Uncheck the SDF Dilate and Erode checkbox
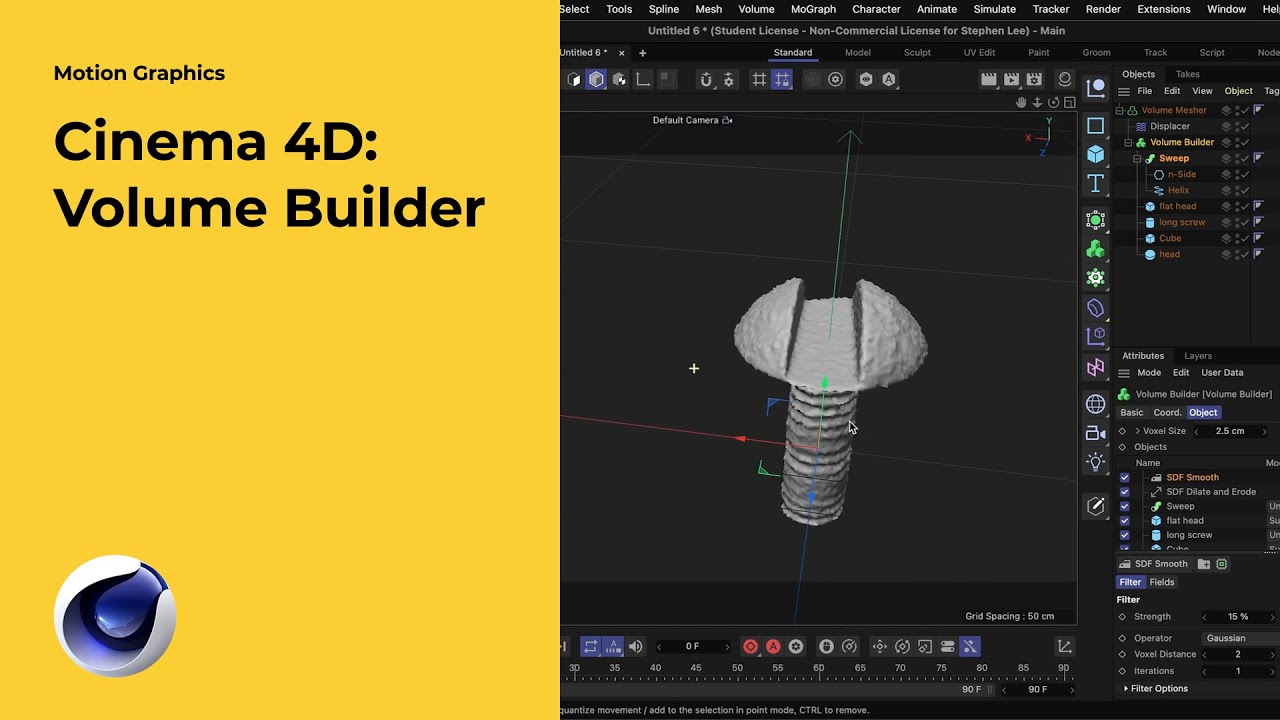 [1124, 492]
